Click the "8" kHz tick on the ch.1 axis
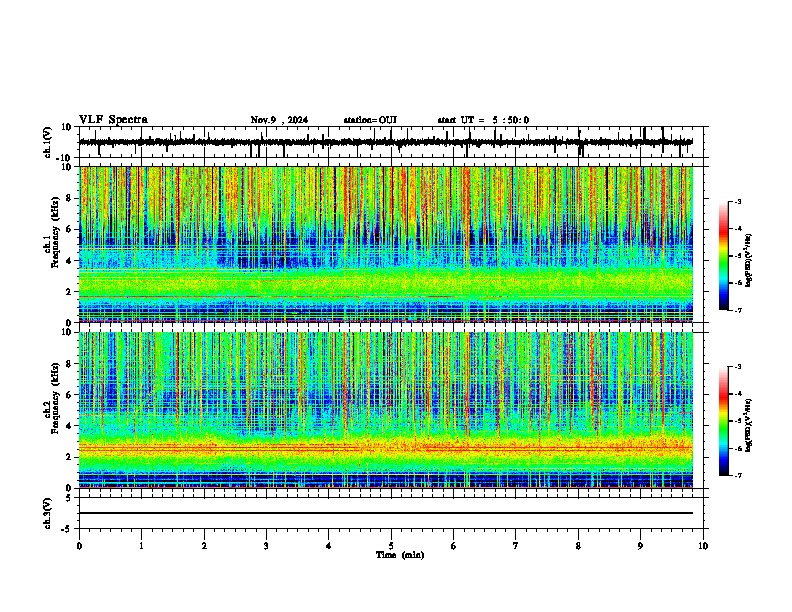Image resolution: width=792 pixels, height=612 pixels. tap(69, 198)
